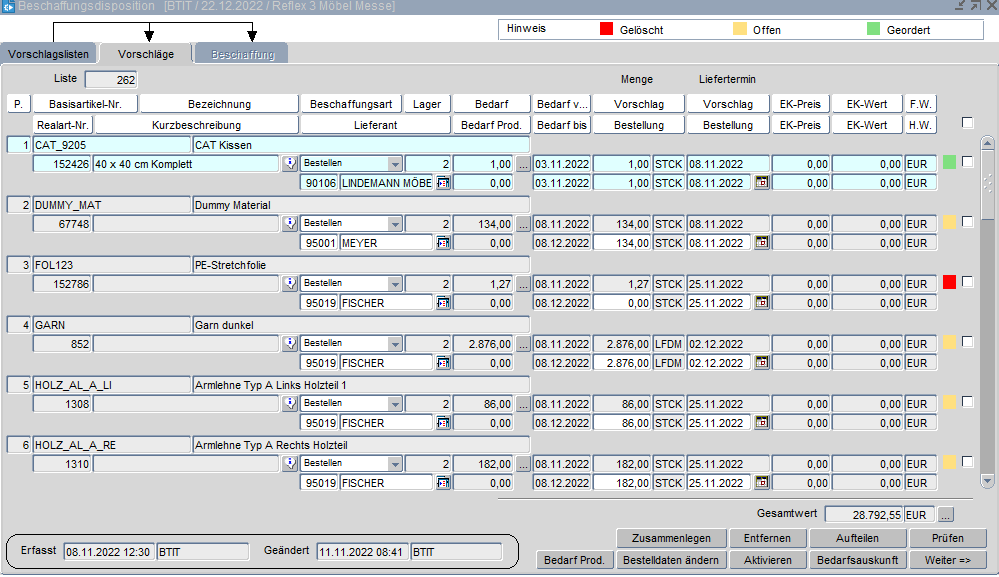Open supplier lookup icon next to LINDEMANN MÖBE

(443, 183)
